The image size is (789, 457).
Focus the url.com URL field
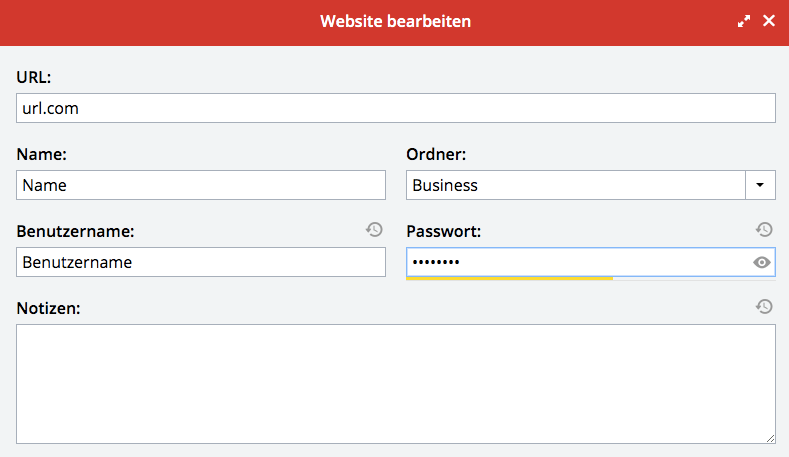pyautogui.click(x=396, y=108)
